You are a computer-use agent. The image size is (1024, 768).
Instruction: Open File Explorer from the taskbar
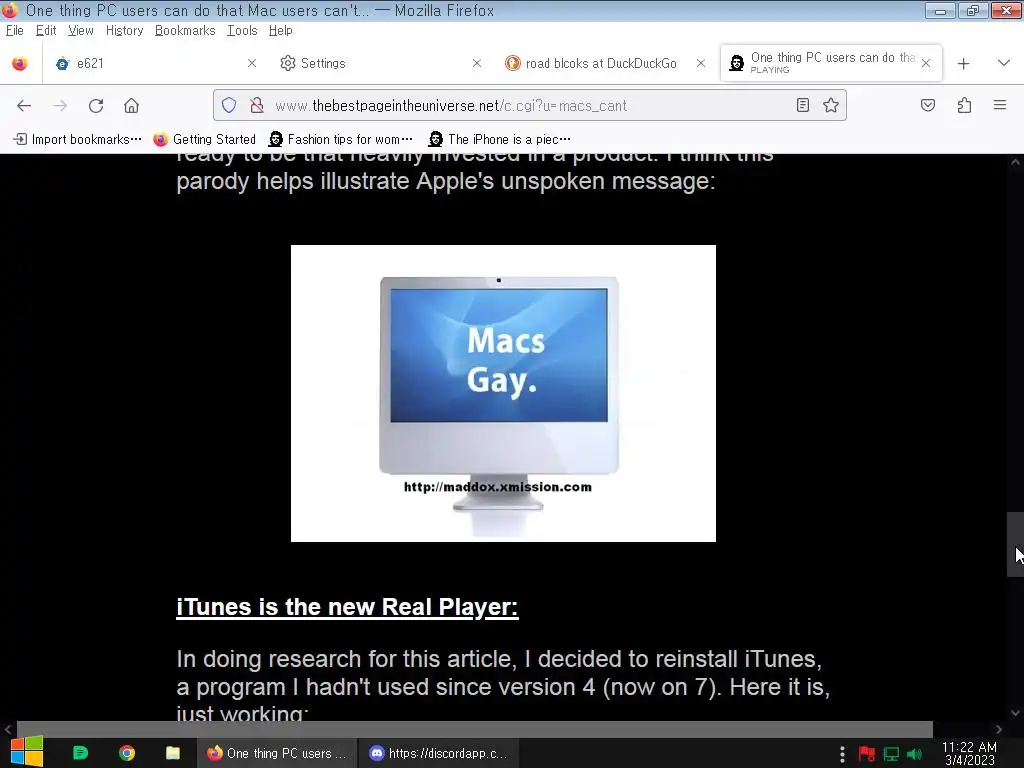pos(173,753)
